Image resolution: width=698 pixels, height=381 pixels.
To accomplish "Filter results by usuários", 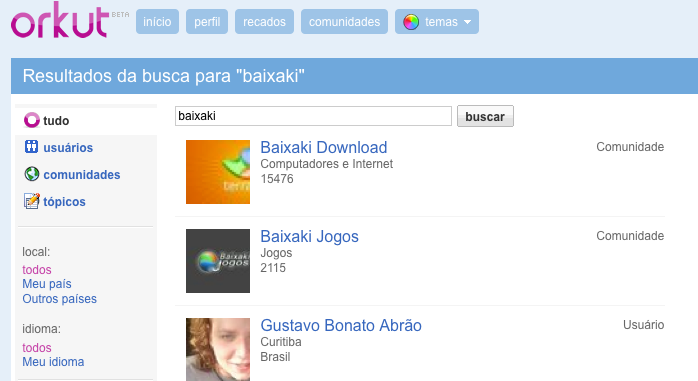I will 68,147.
